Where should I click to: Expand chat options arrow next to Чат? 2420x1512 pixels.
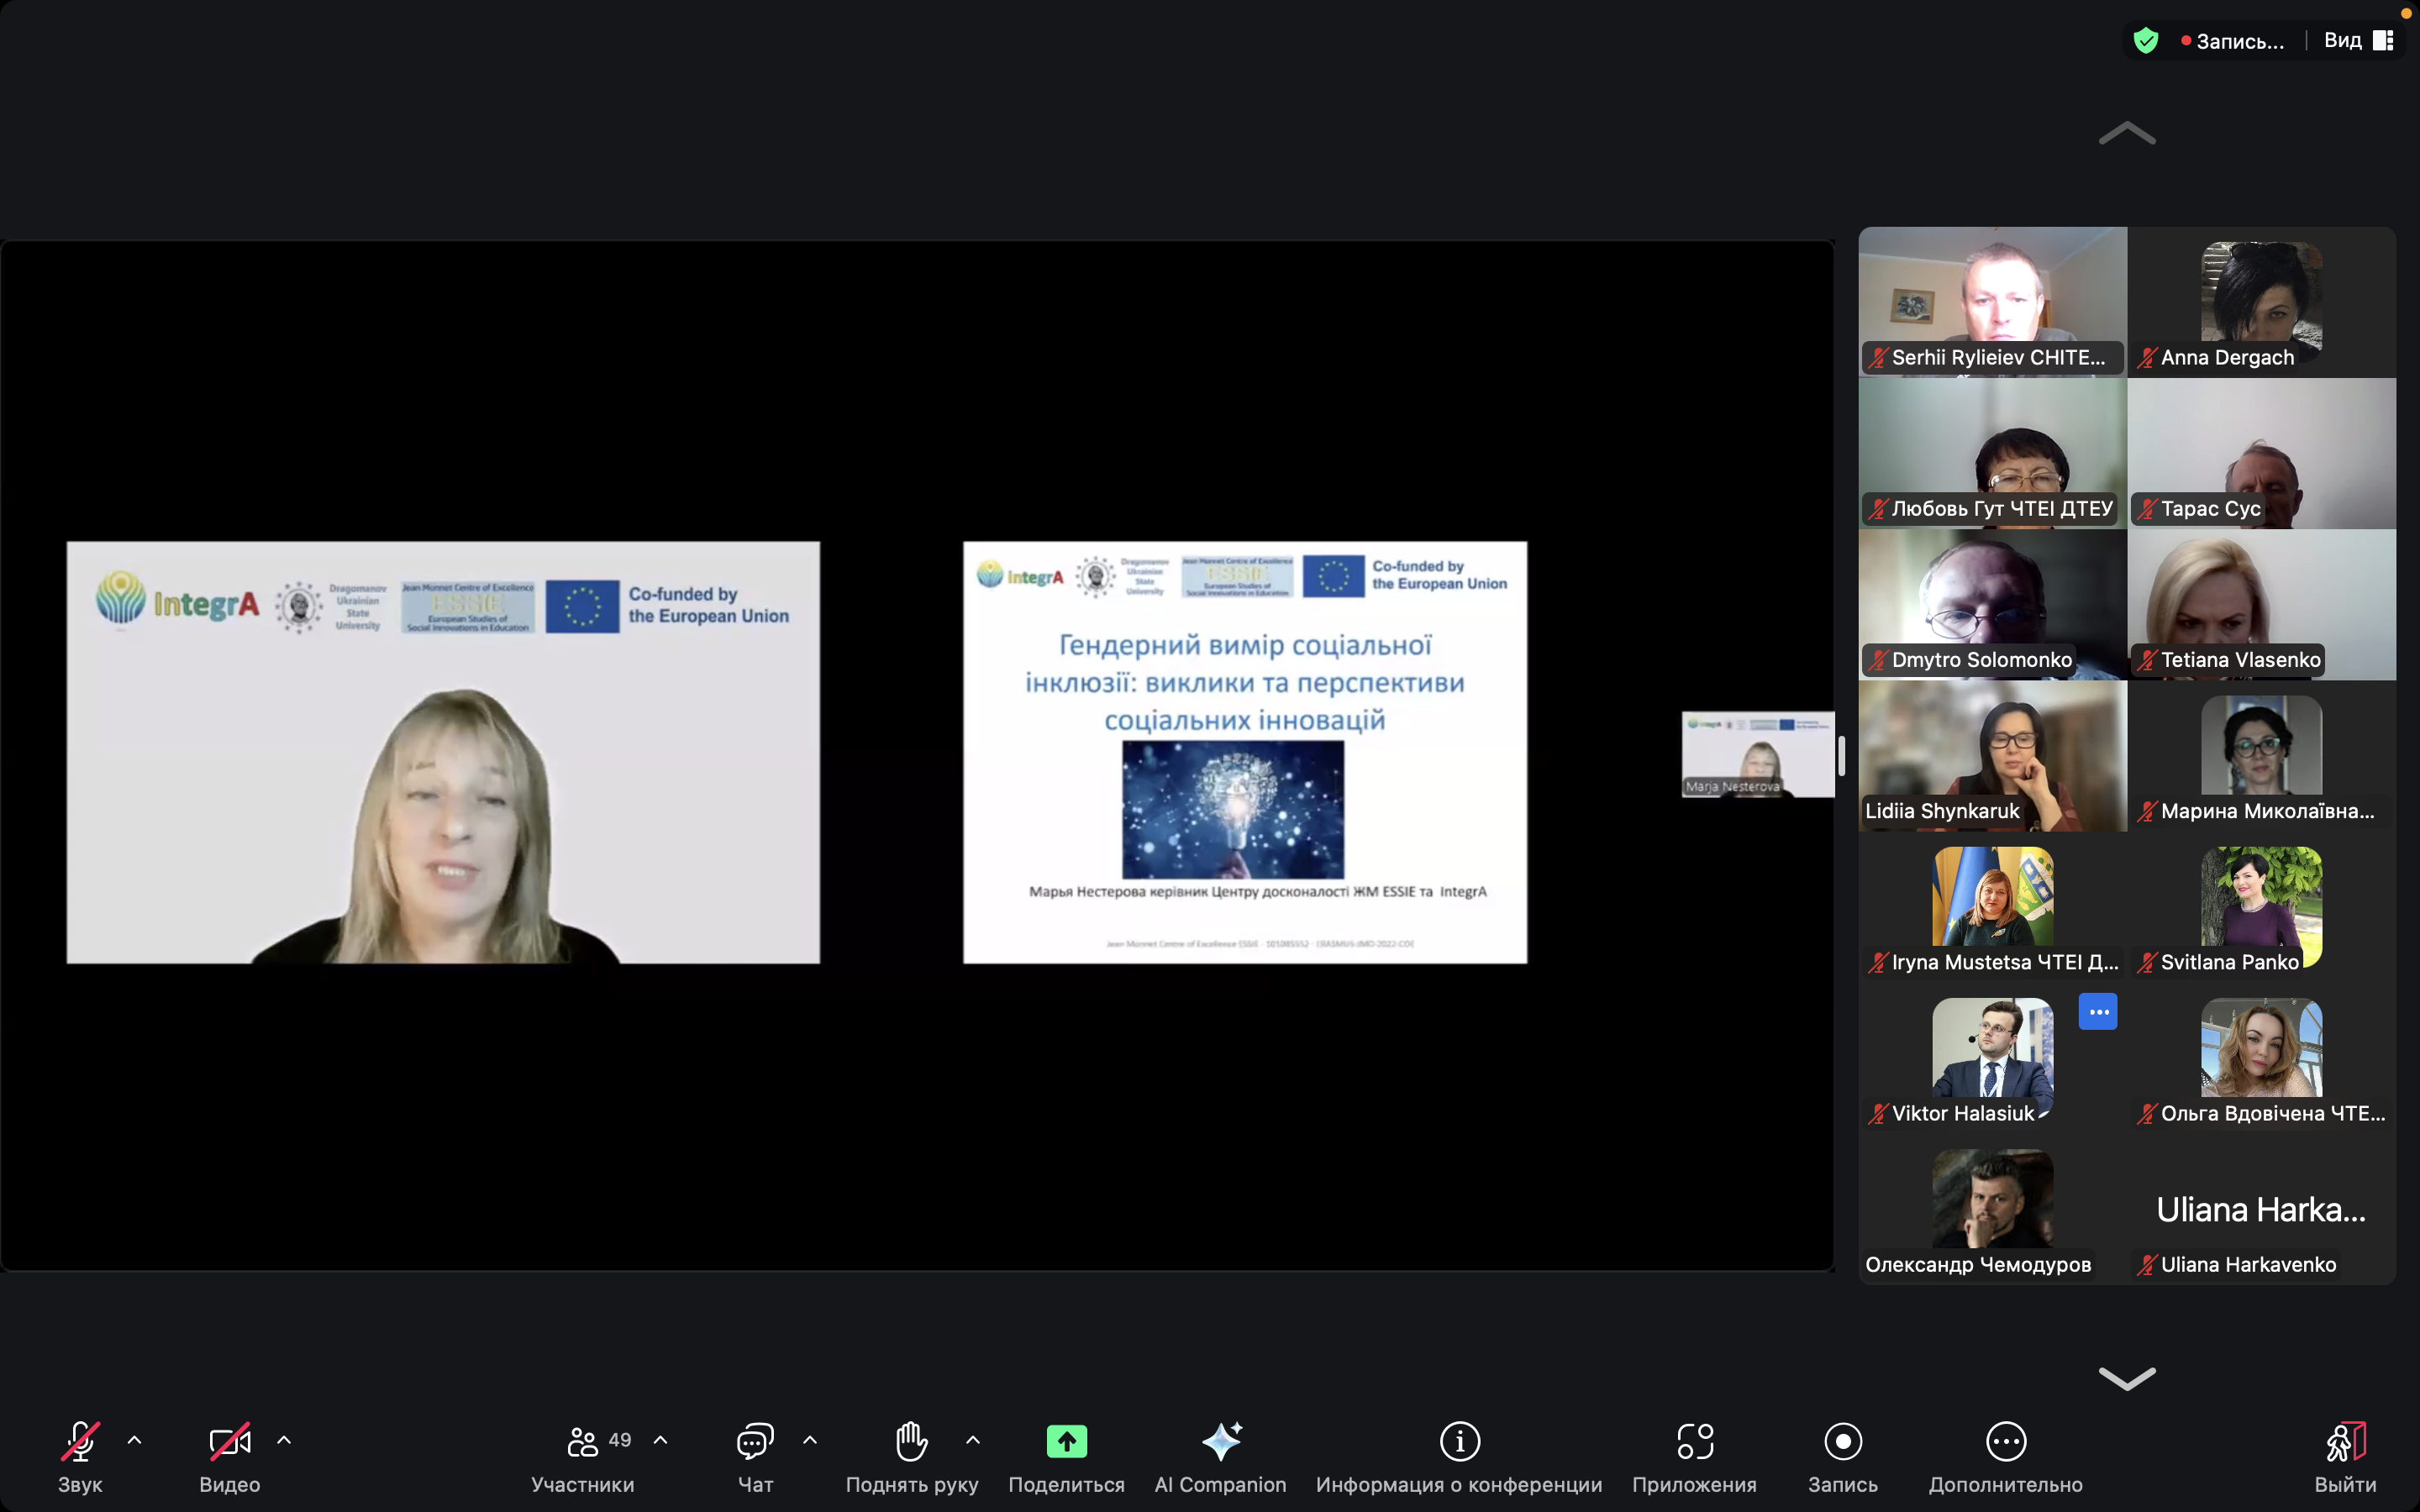tap(810, 1440)
